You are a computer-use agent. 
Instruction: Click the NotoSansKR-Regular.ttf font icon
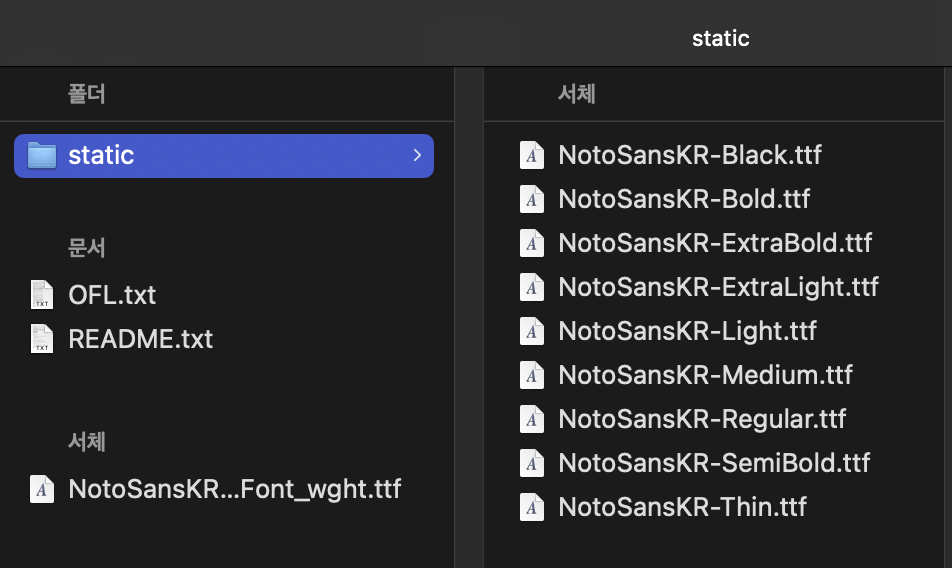532,419
